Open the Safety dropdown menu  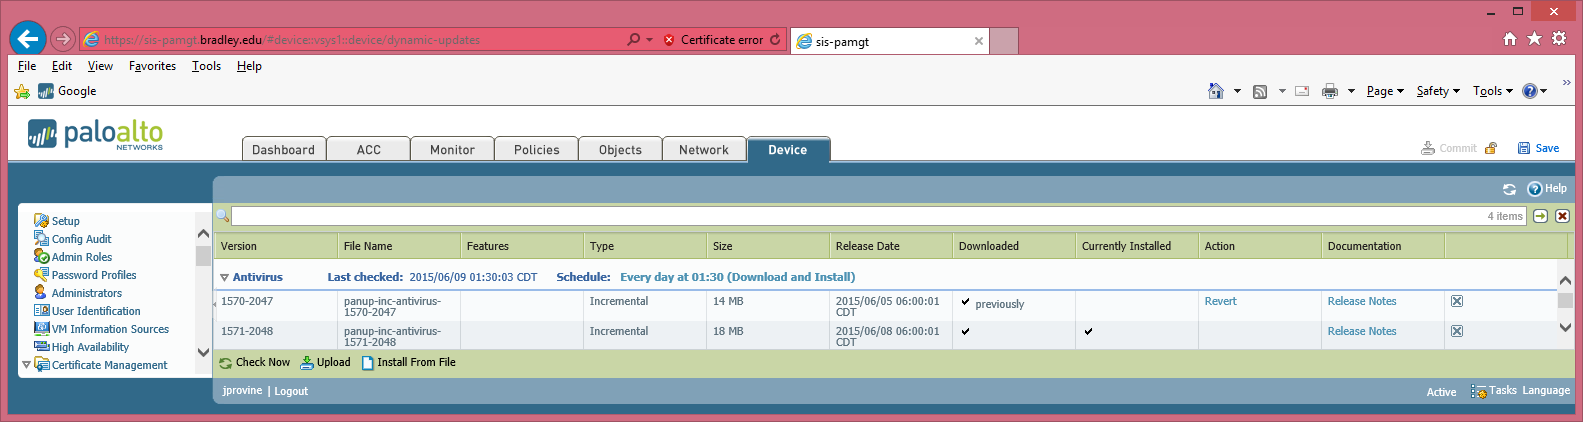pos(1438,91)
